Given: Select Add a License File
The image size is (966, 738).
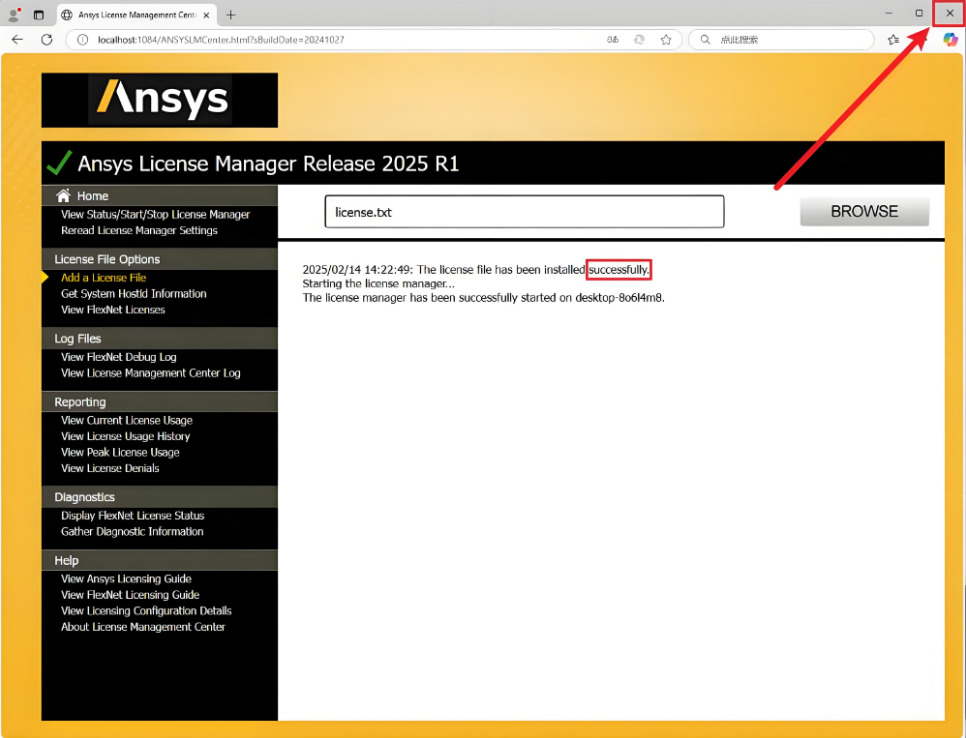Looking at the screenshot, I should point(104,278).
